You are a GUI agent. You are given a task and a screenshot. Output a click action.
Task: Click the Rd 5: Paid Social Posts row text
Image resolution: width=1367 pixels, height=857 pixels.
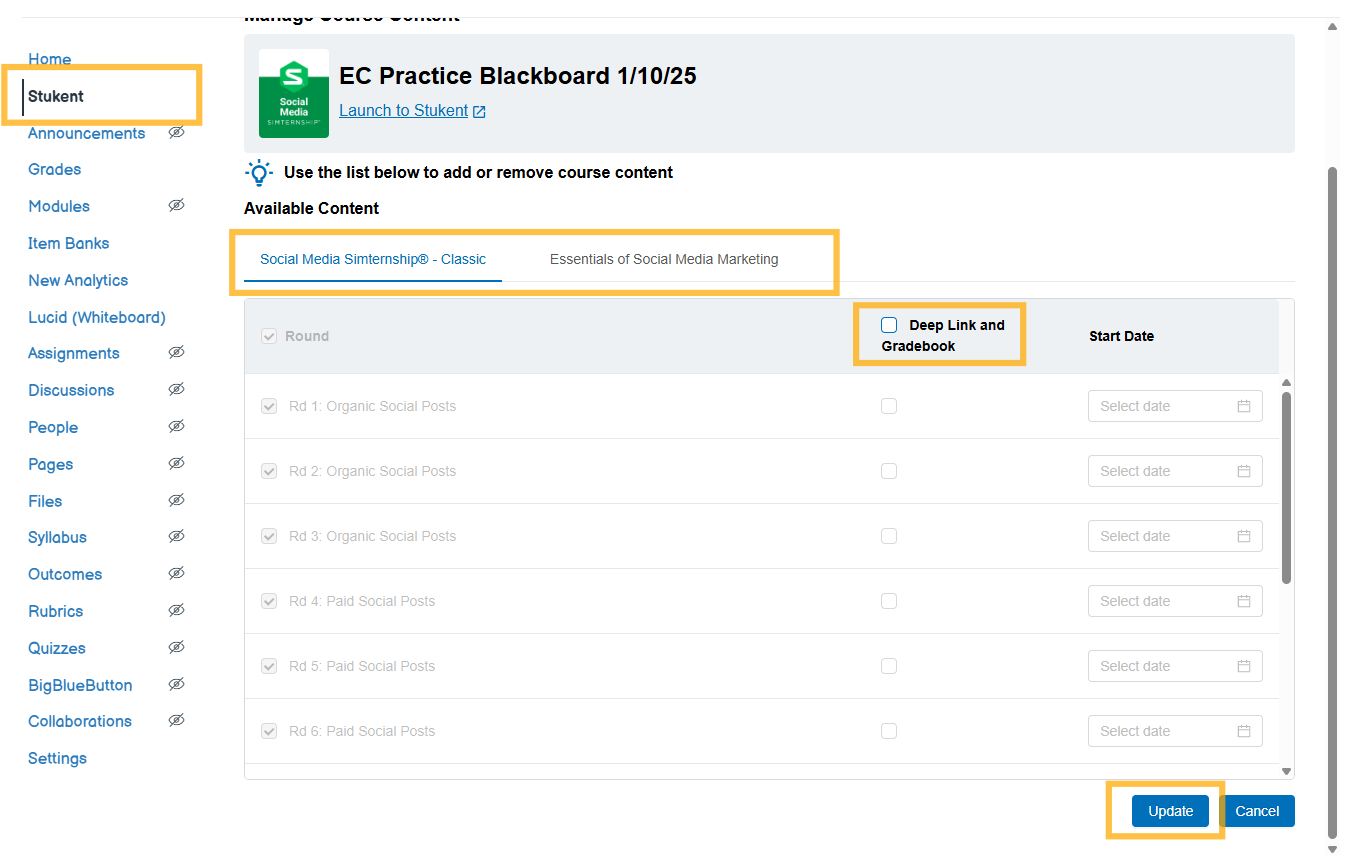tap(362, 666)
